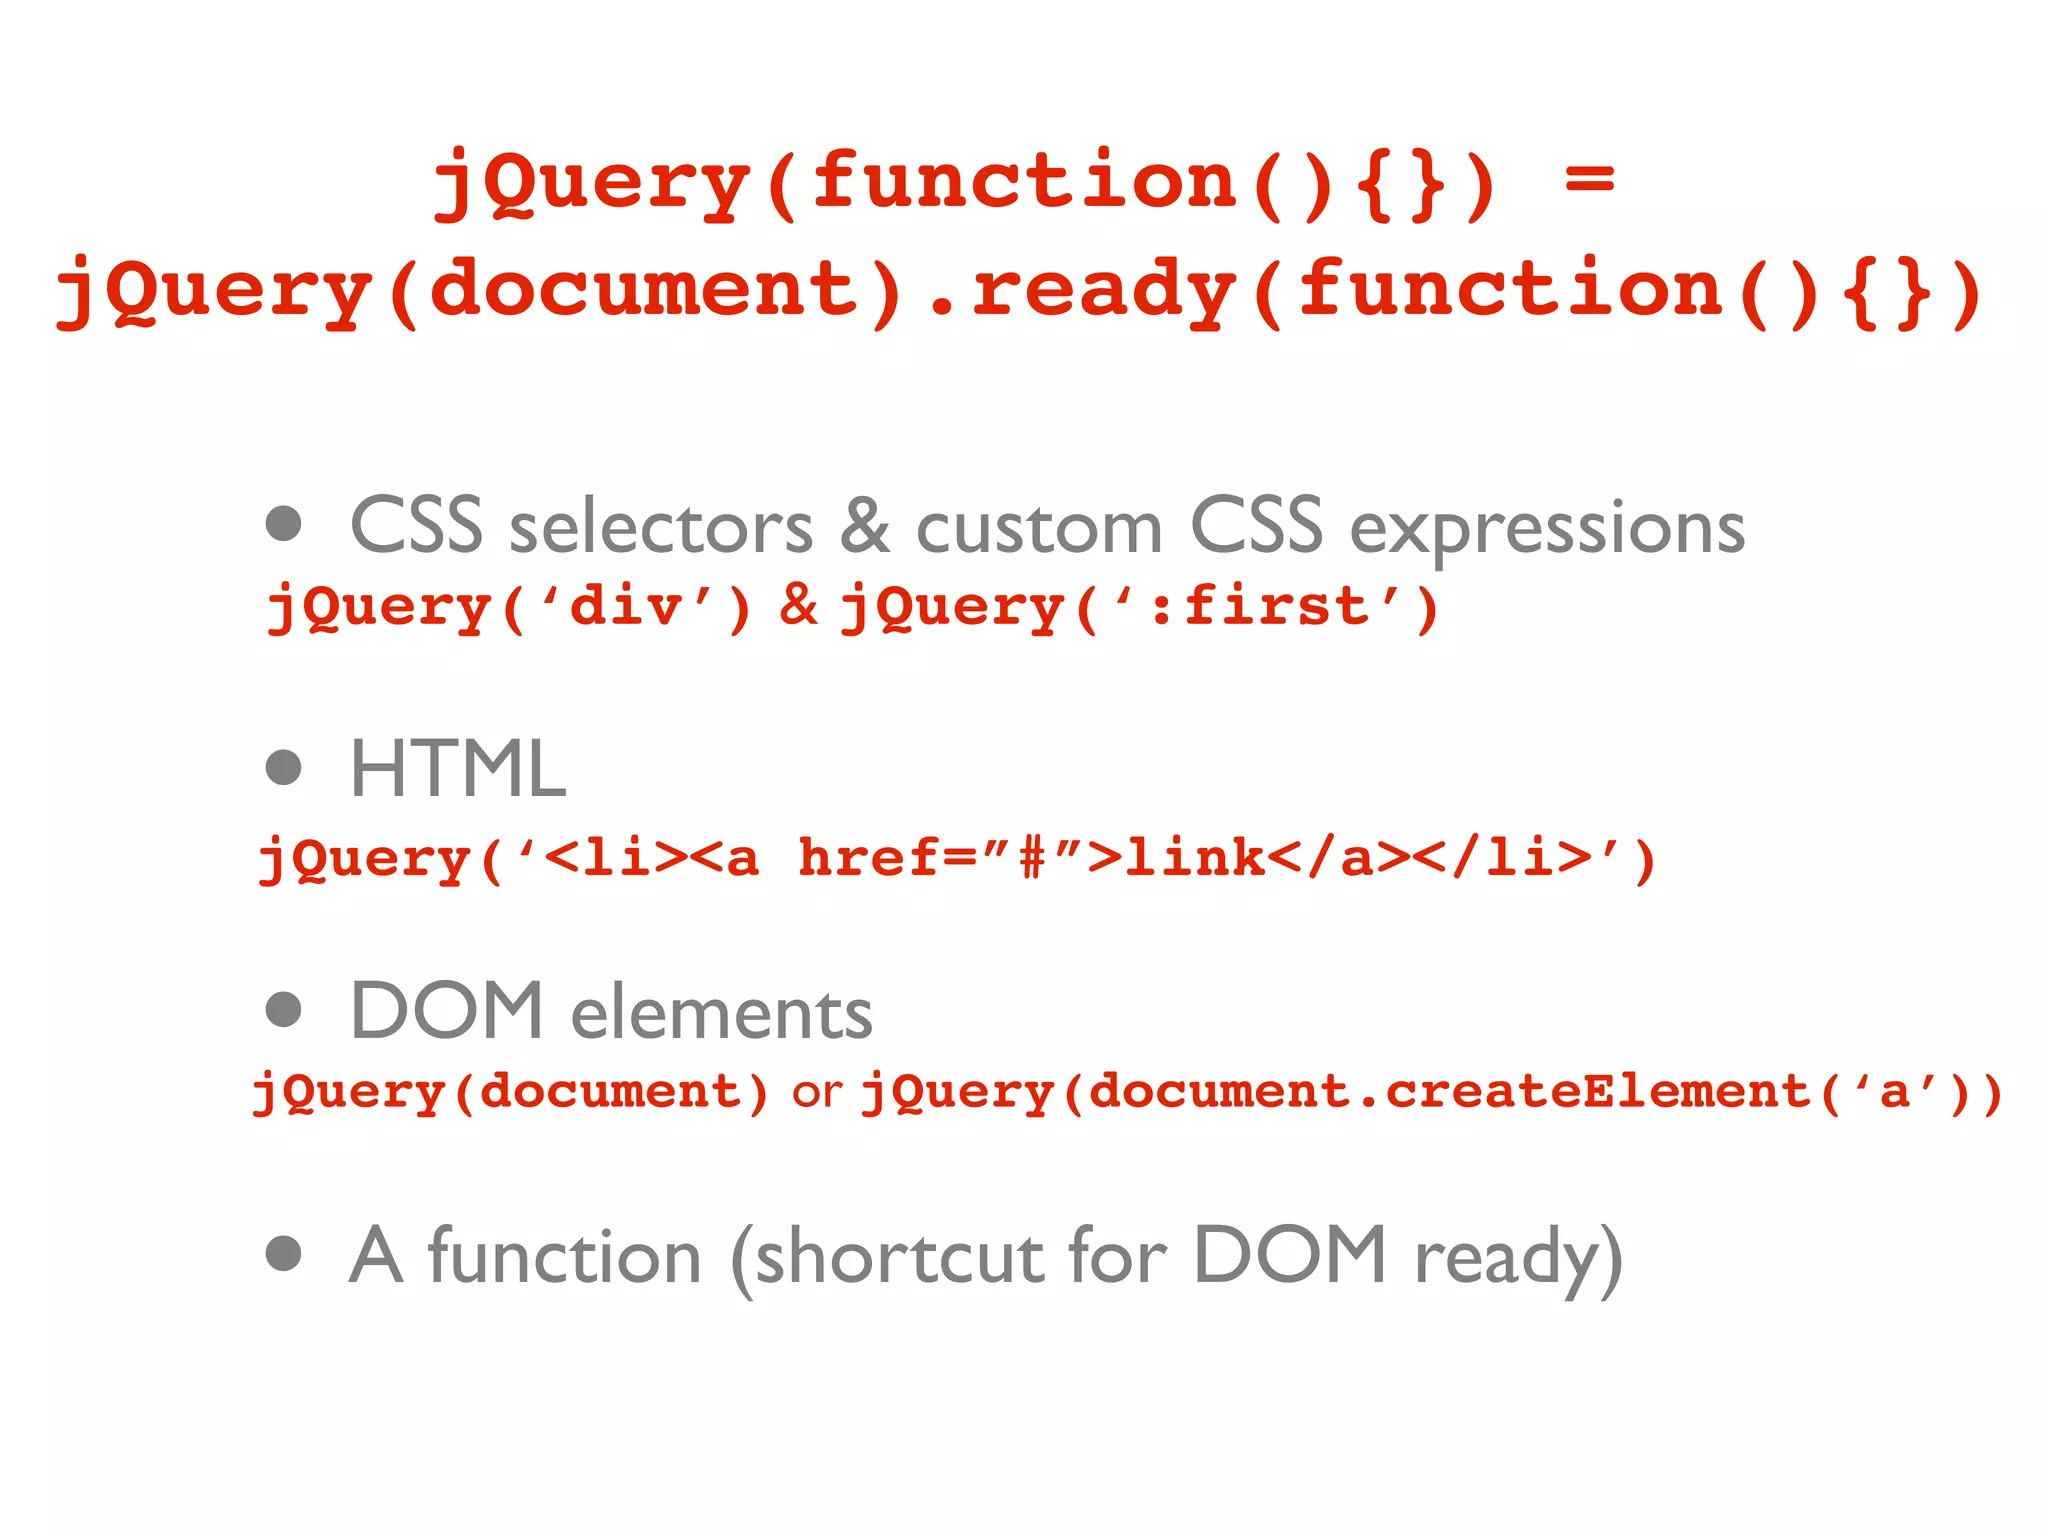Click the jQuery('div') code snippet
The width and height of the screenshot is (2048, 1536).
pyautogui.click(x=508, y=608)
